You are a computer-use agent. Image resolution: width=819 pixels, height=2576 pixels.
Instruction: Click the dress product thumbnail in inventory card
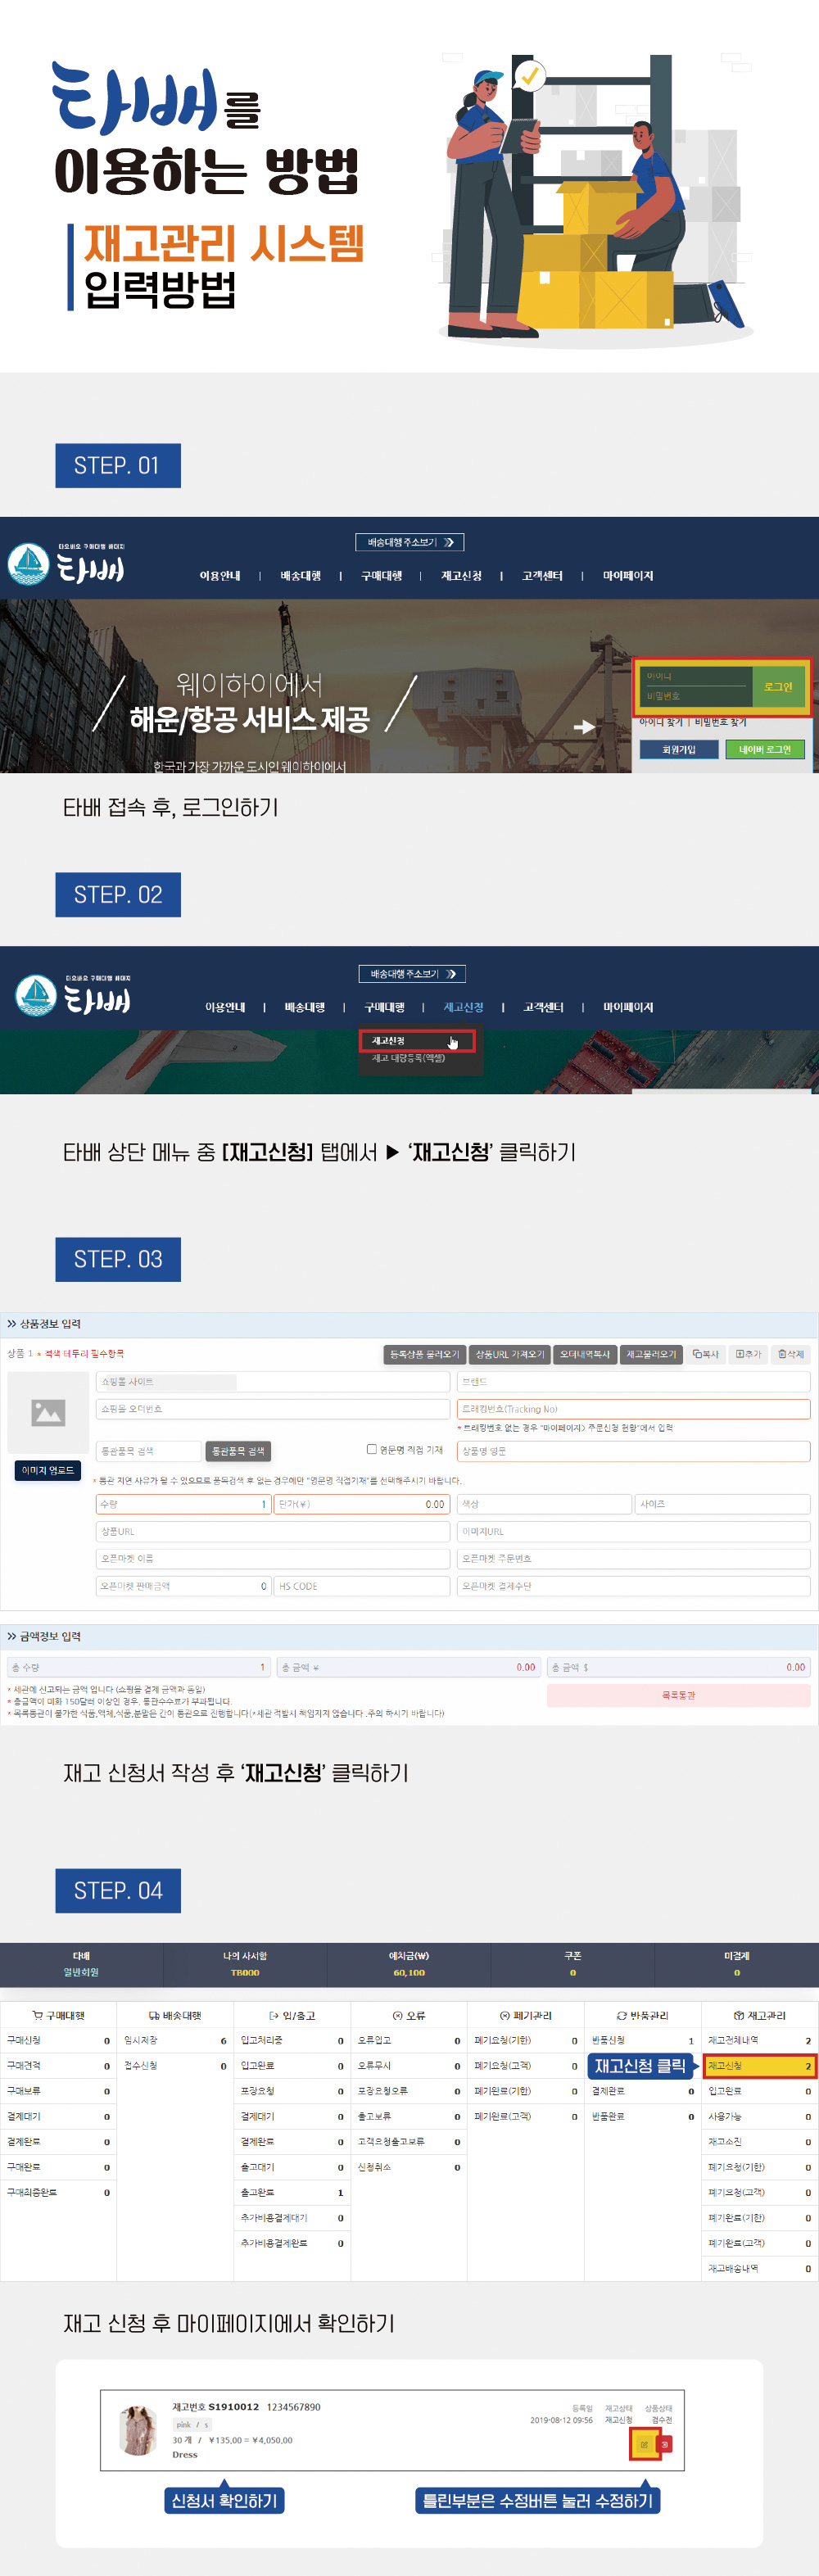[x=138, y=2431]
